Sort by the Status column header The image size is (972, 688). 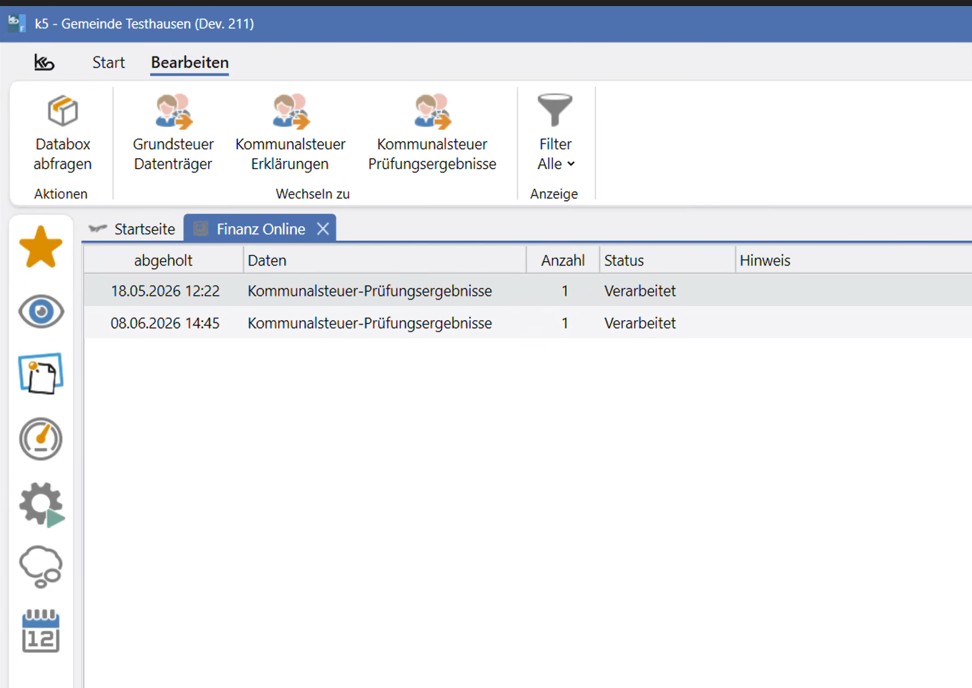(667, 260)
